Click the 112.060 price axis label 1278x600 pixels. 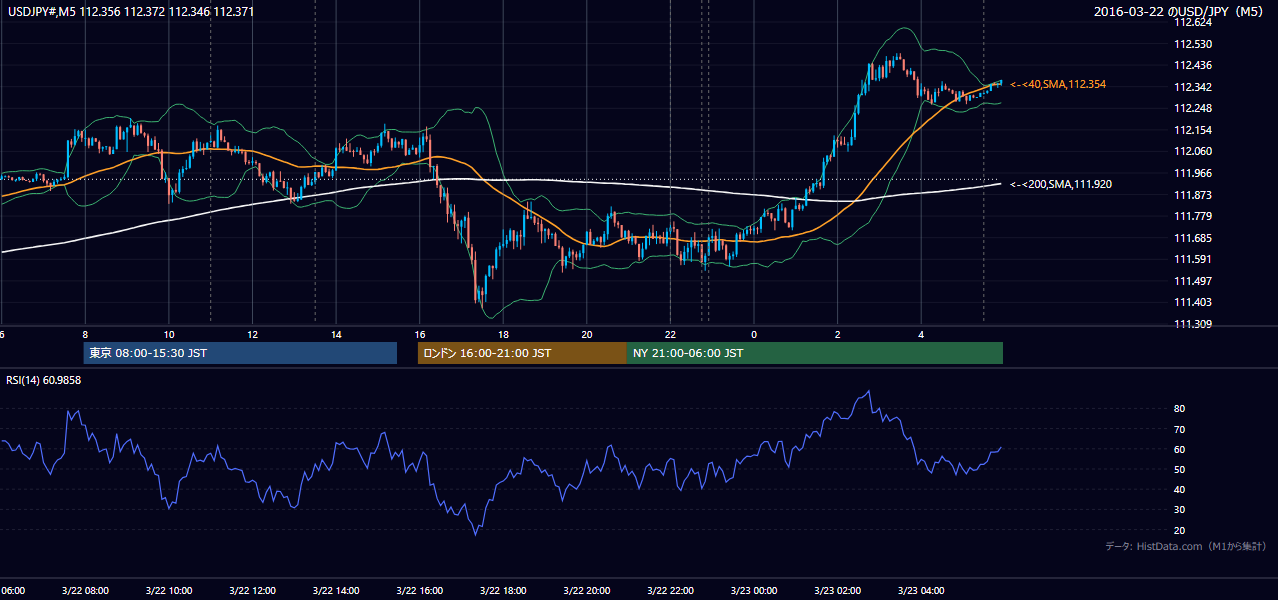pyautogui.click(x=1192, y=151)
